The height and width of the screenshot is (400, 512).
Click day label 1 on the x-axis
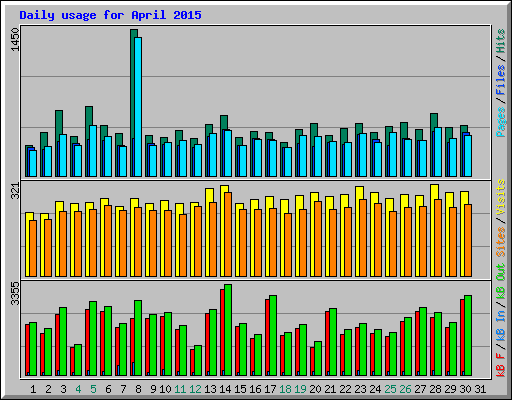coord(33,389)
